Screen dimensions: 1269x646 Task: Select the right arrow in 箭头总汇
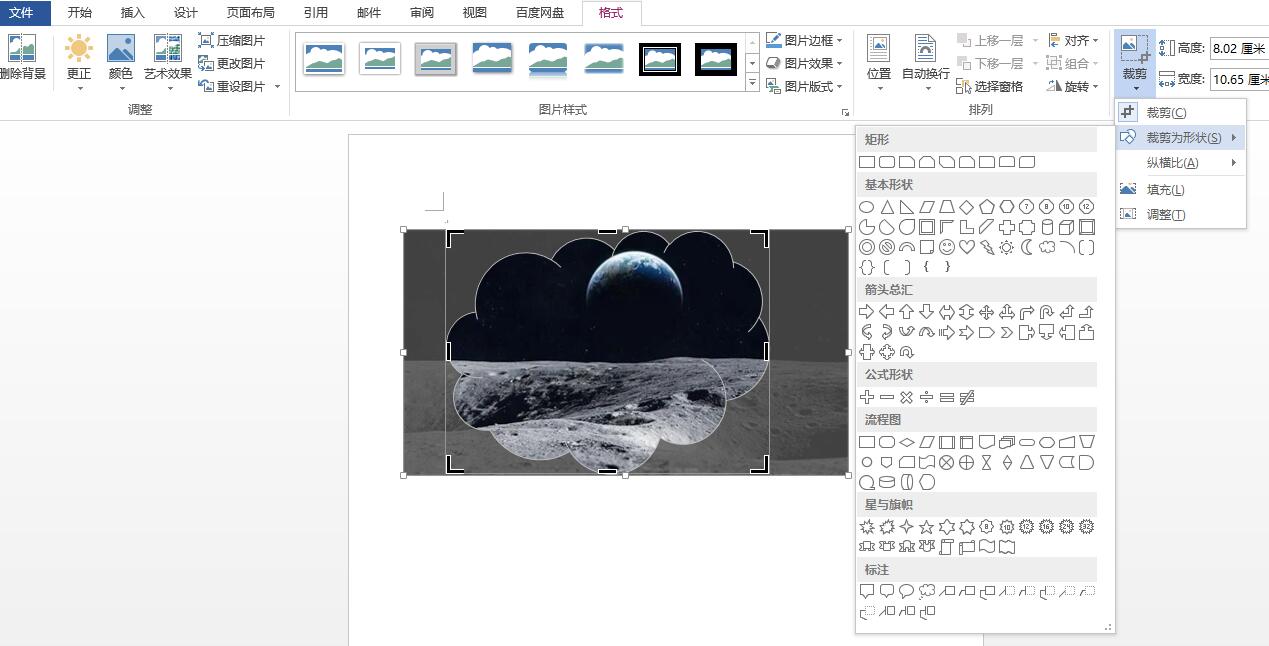(x=867, y=312)
